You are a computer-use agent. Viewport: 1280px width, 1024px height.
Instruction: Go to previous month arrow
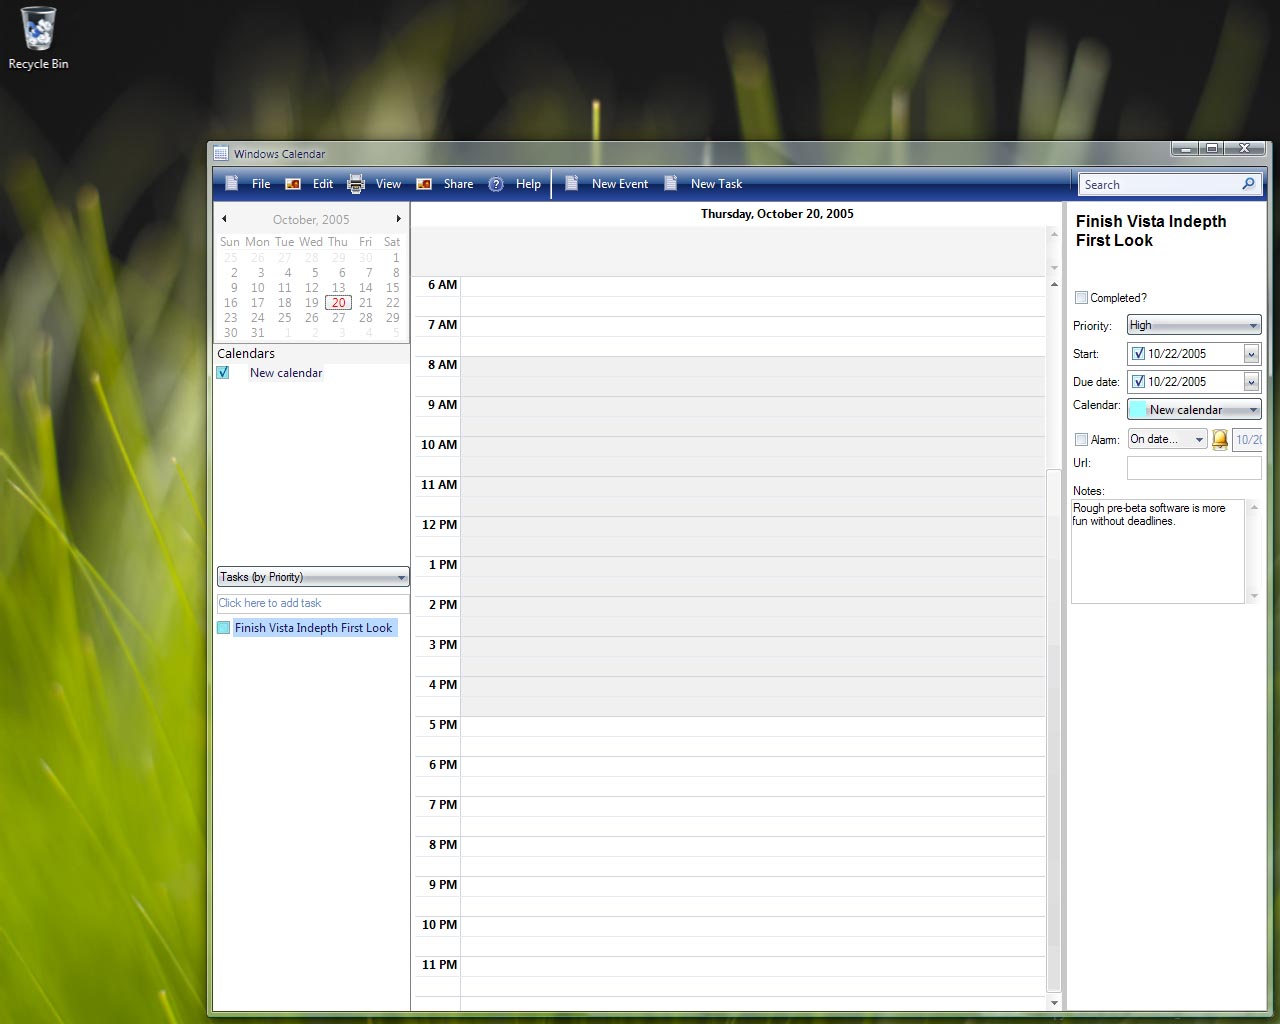pyautogui.click(x=224, y=219)
